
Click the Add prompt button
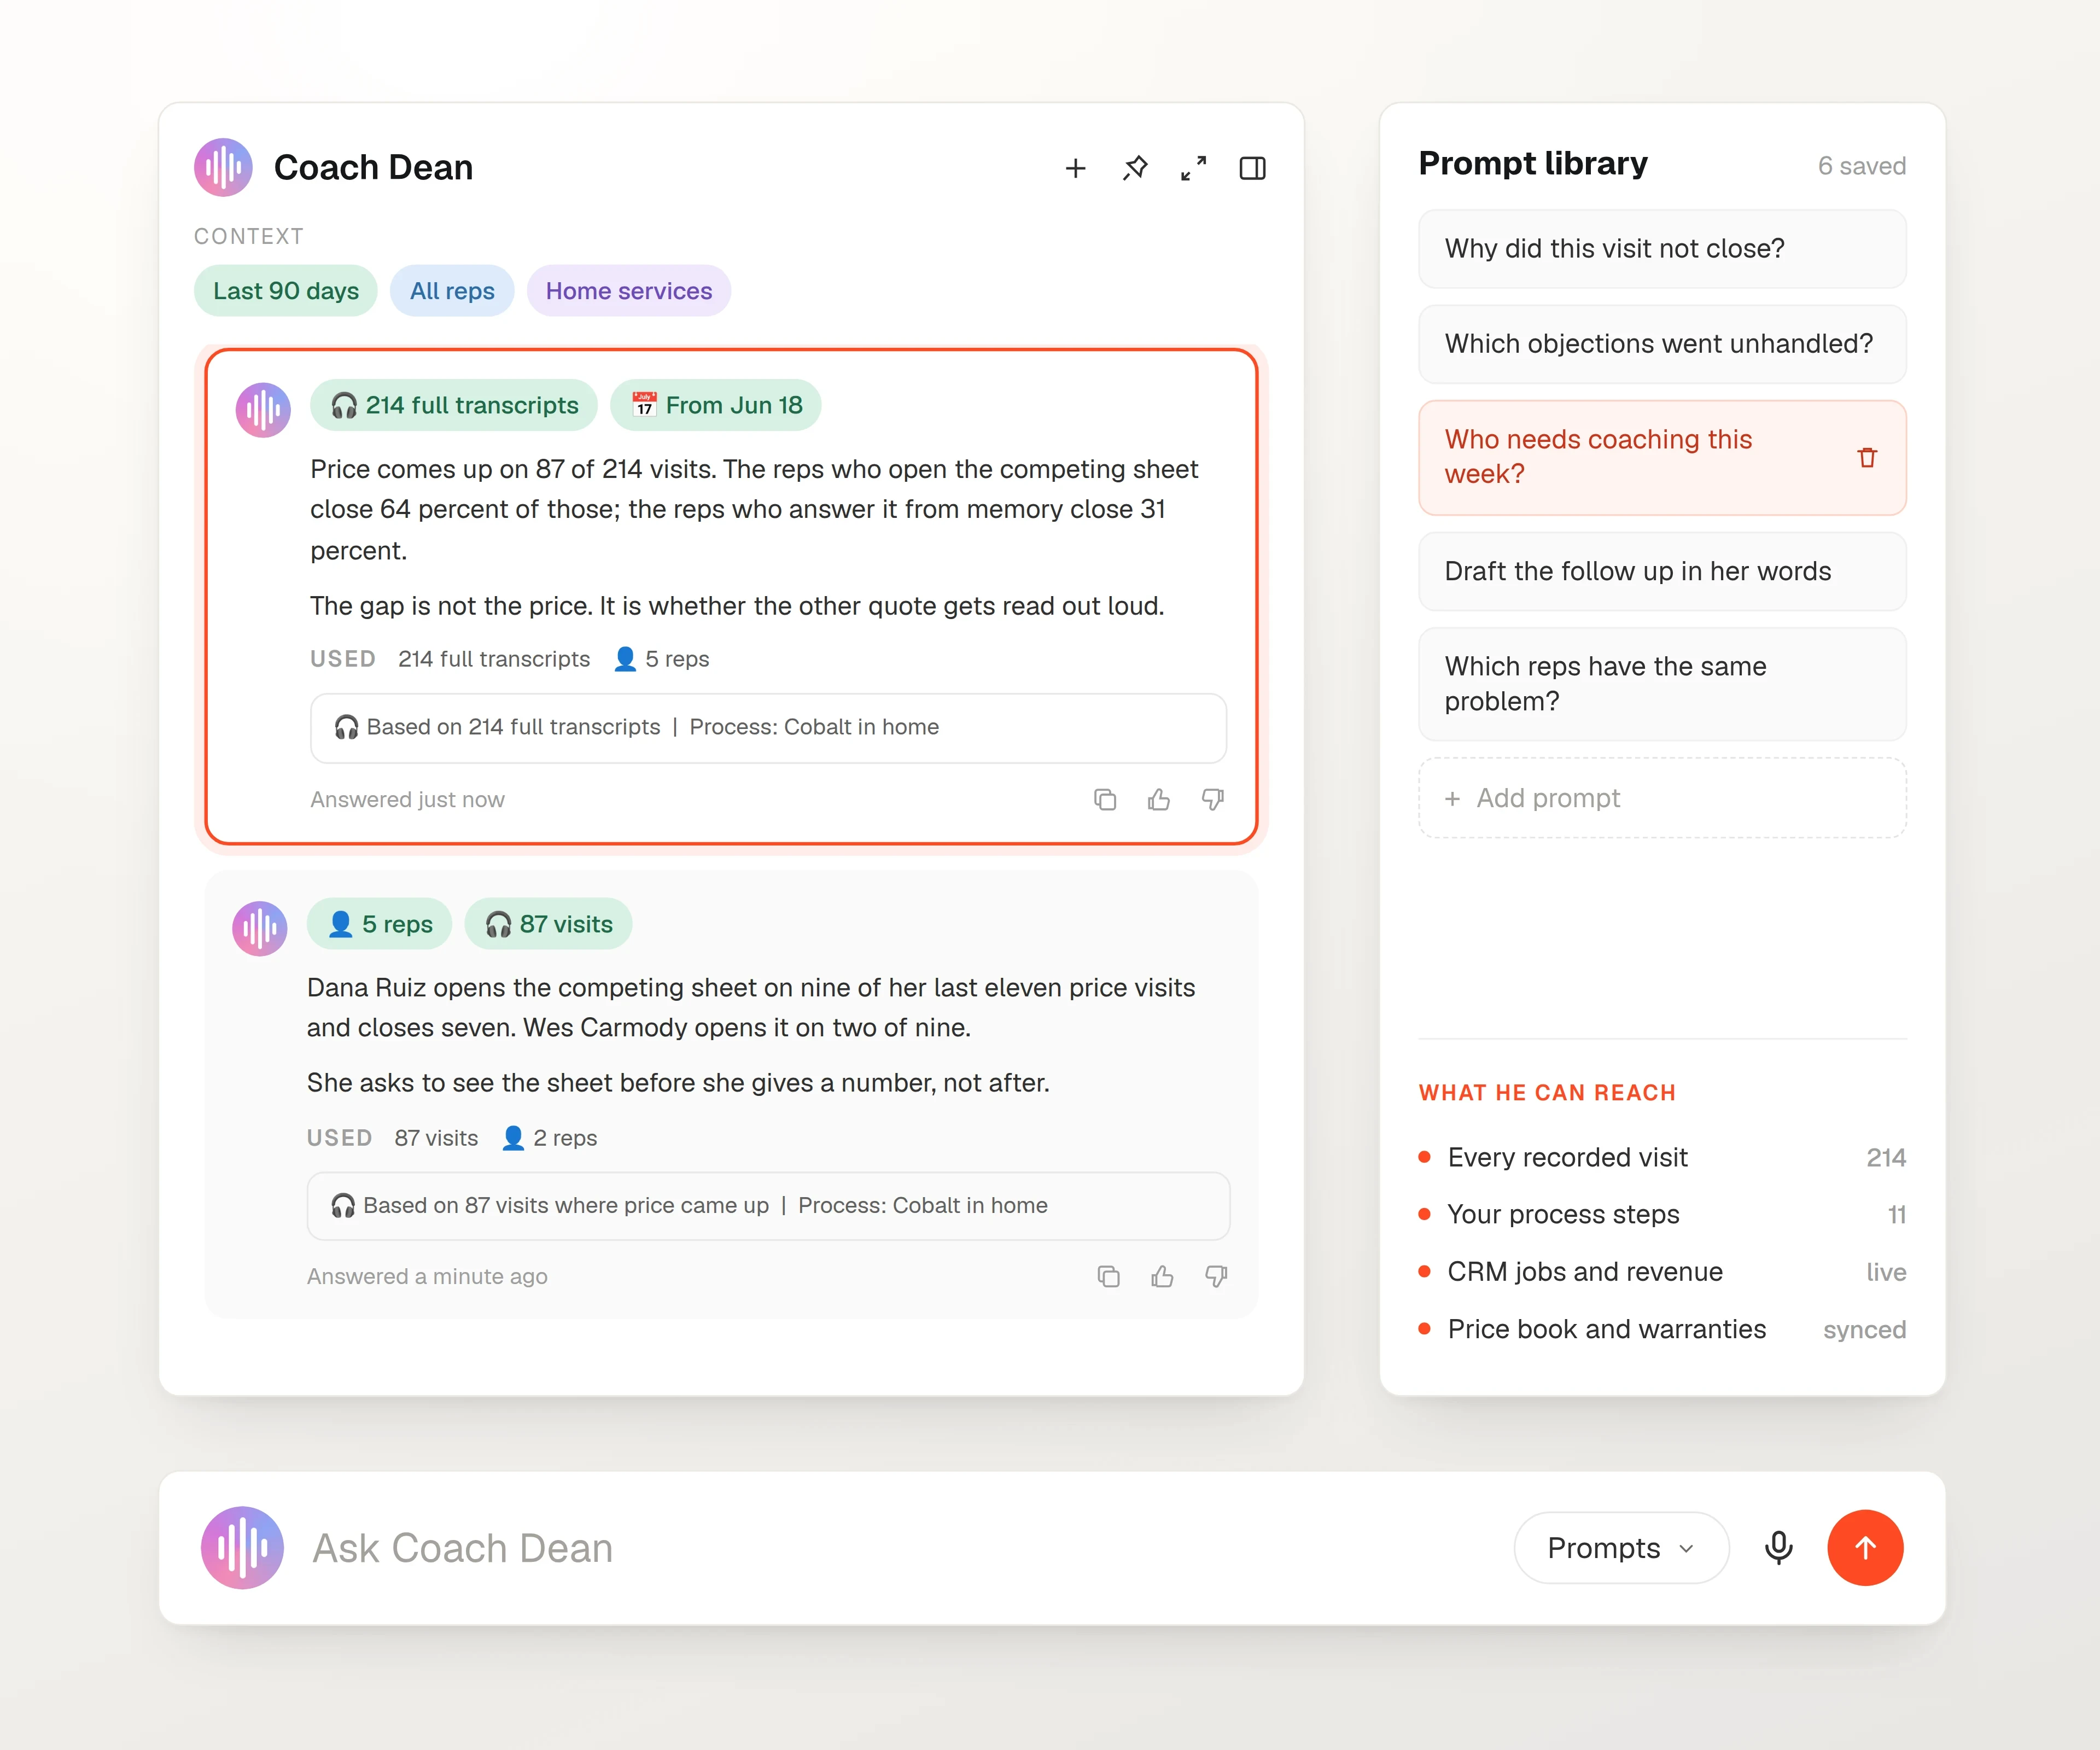[x=1662, y=798]
